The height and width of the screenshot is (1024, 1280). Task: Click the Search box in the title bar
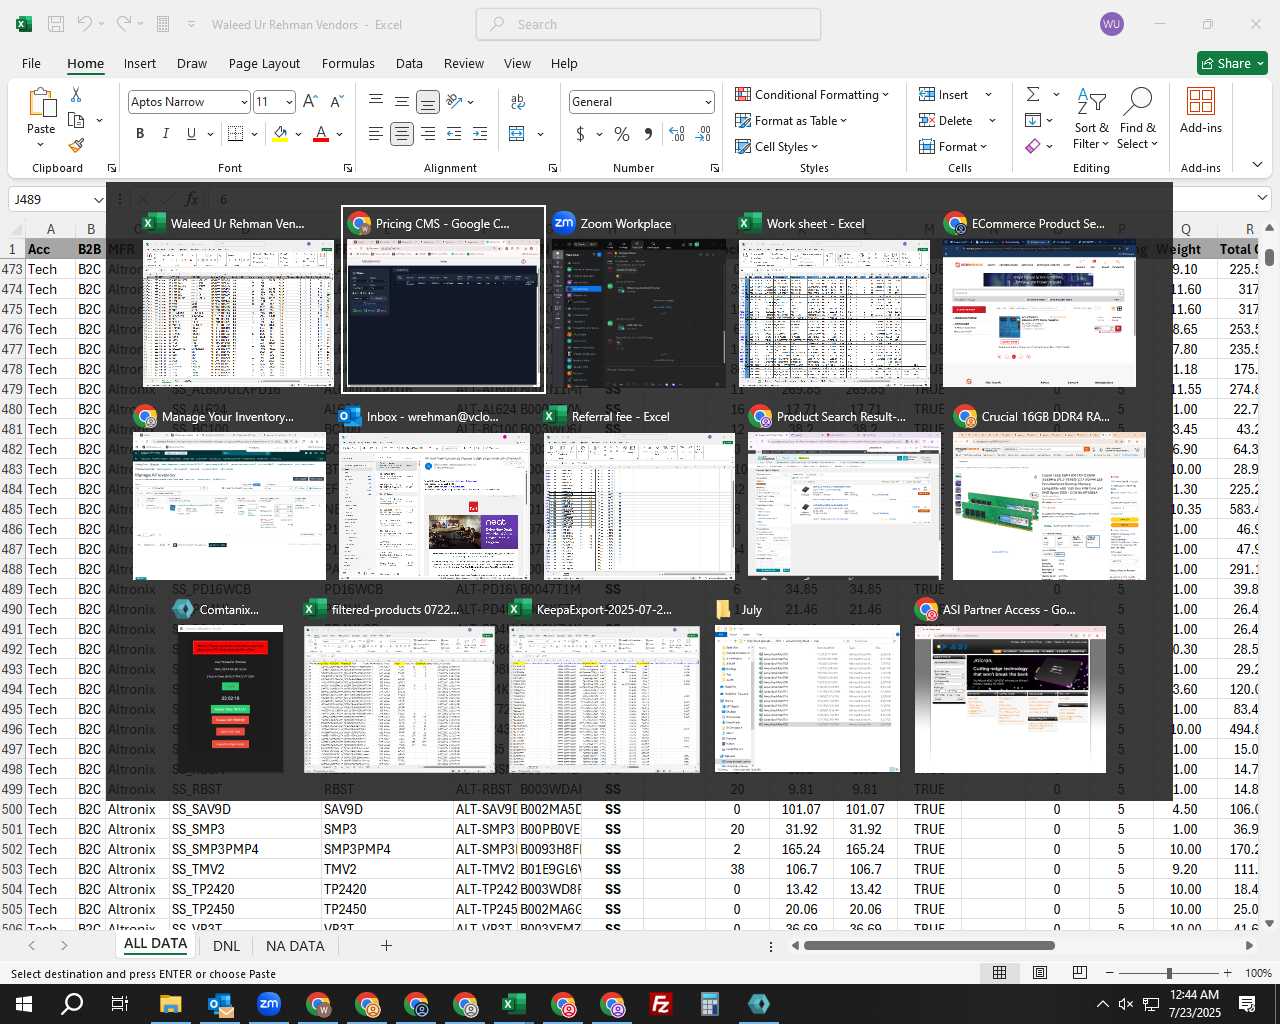pyautogui.click(x=648, y=24)
